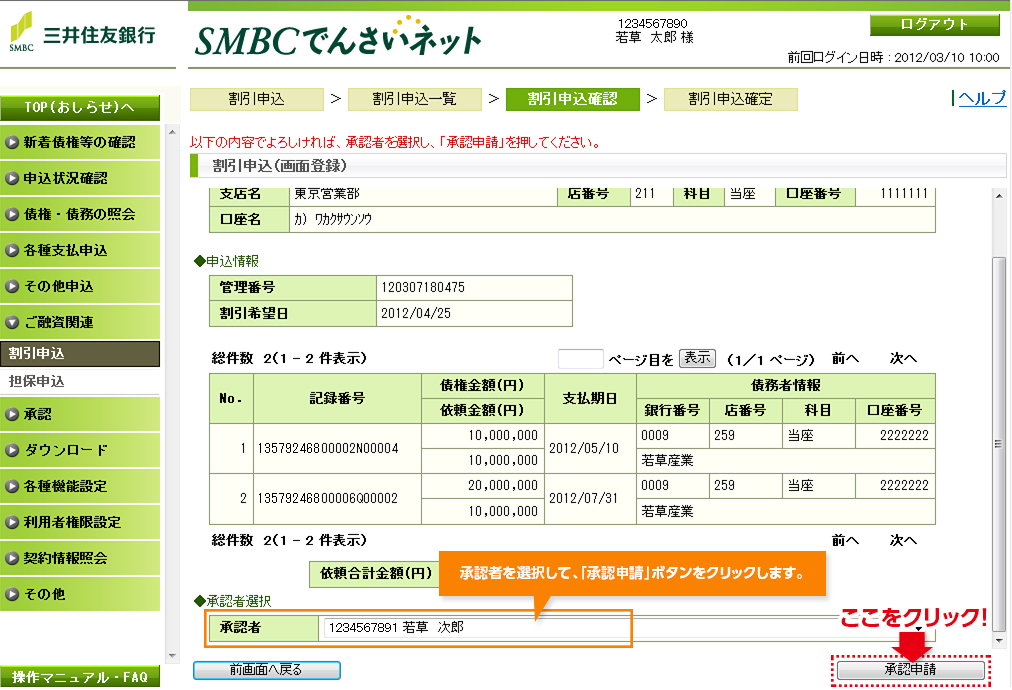Click branch name 東京営業部
Image resolution: width=1012 pixels, height=690 pixels.
pos(327,194)
